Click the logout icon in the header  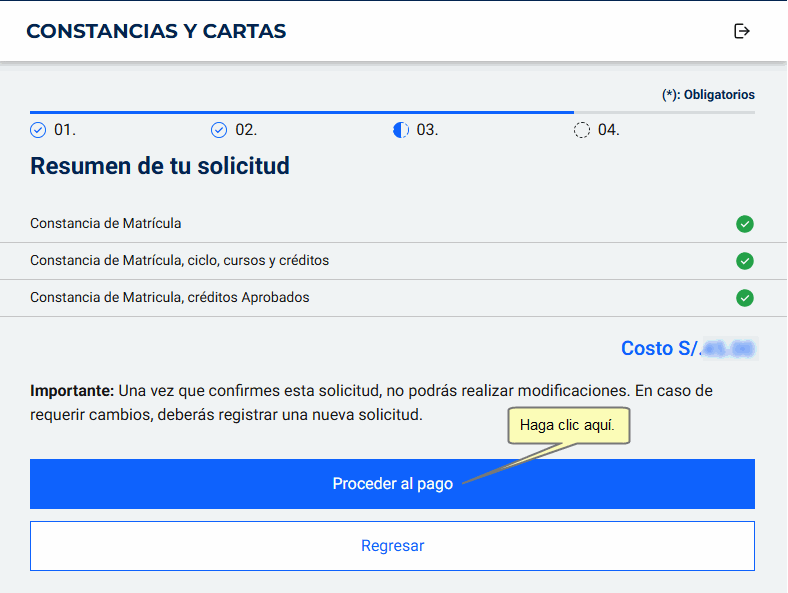pyautogui.click(x=741, y=31)
